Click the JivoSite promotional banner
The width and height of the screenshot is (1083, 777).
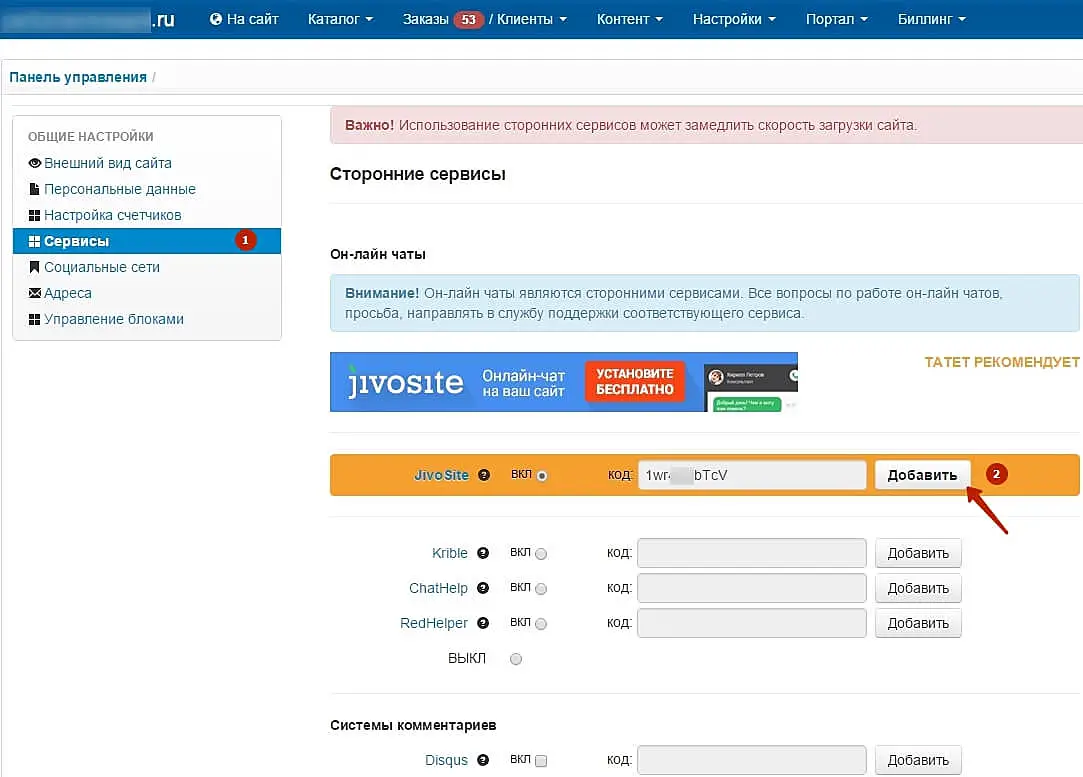pos(563,382)
